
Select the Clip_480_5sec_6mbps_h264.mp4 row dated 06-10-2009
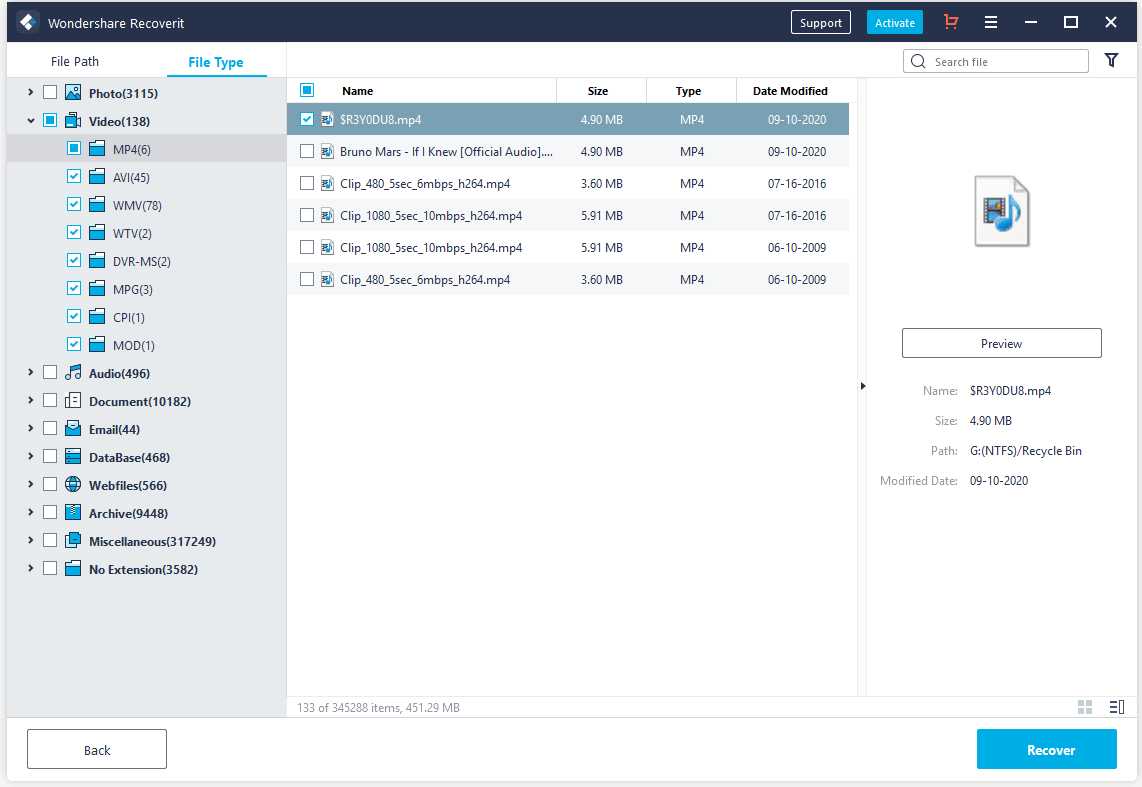568,280
